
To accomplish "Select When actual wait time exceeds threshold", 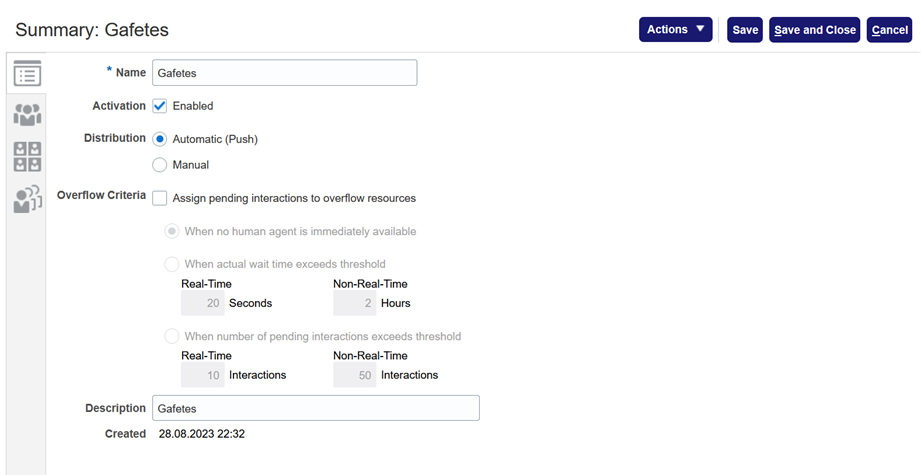I will [x=172, y=264].
